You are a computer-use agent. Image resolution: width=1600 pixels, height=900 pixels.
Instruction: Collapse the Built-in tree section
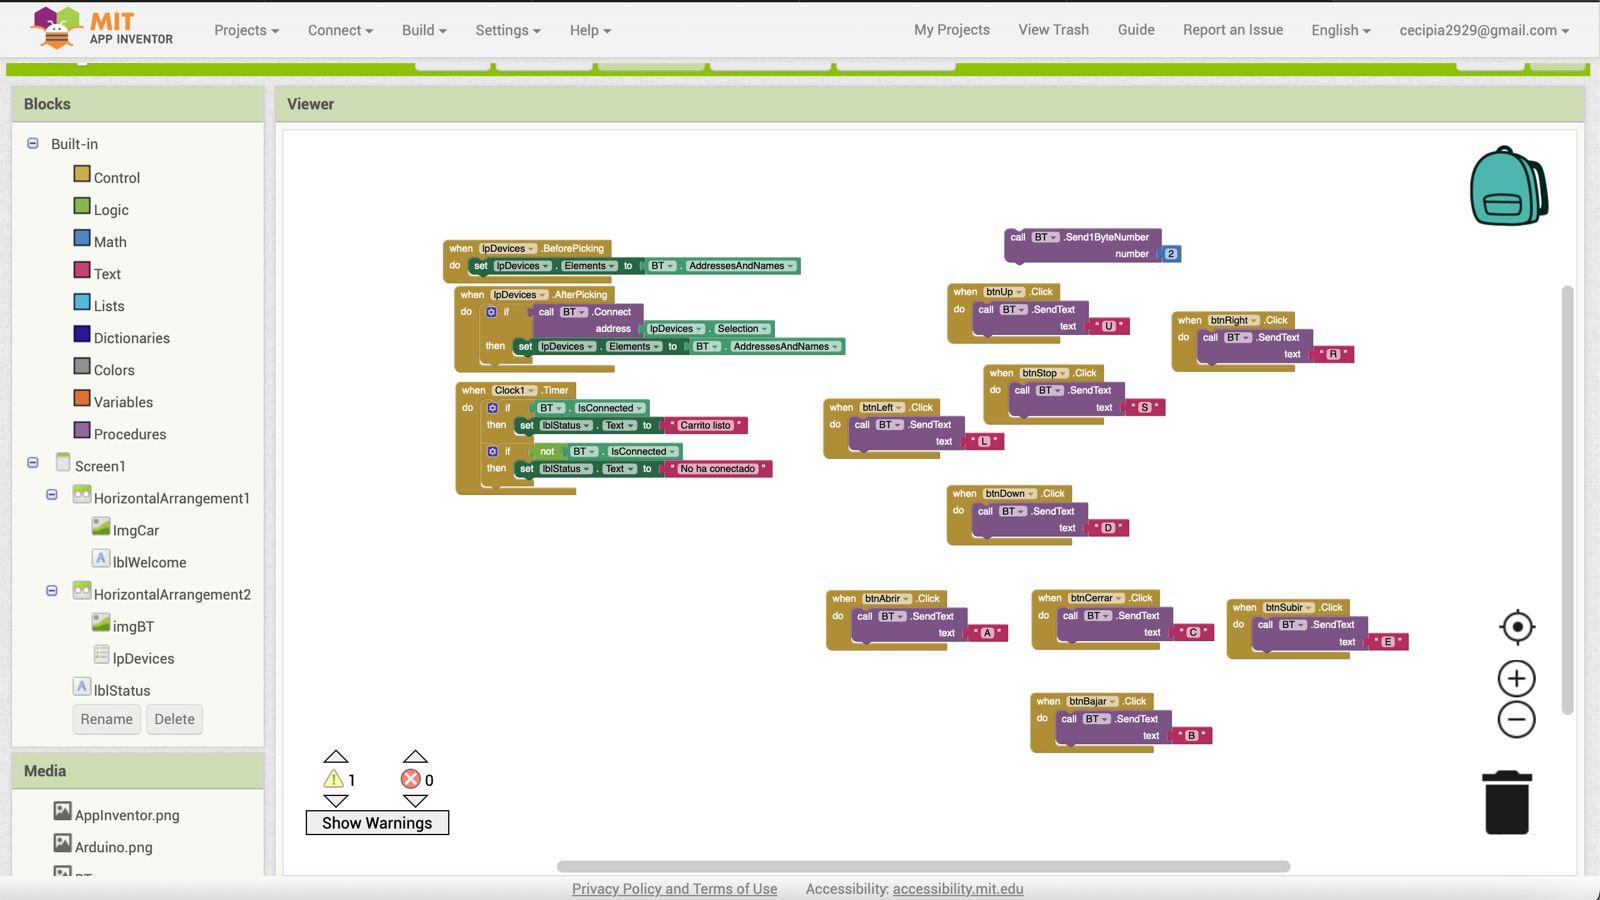[x=32, y=143]
